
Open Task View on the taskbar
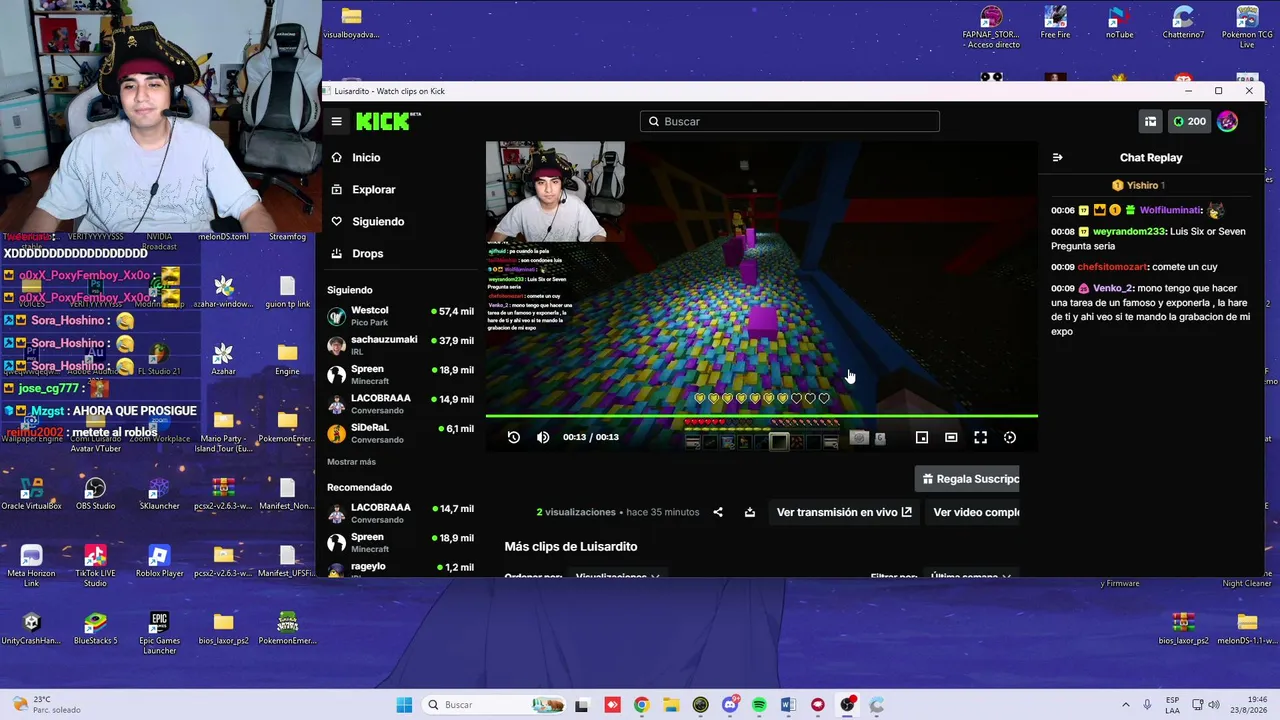click(x=582, y=705)
